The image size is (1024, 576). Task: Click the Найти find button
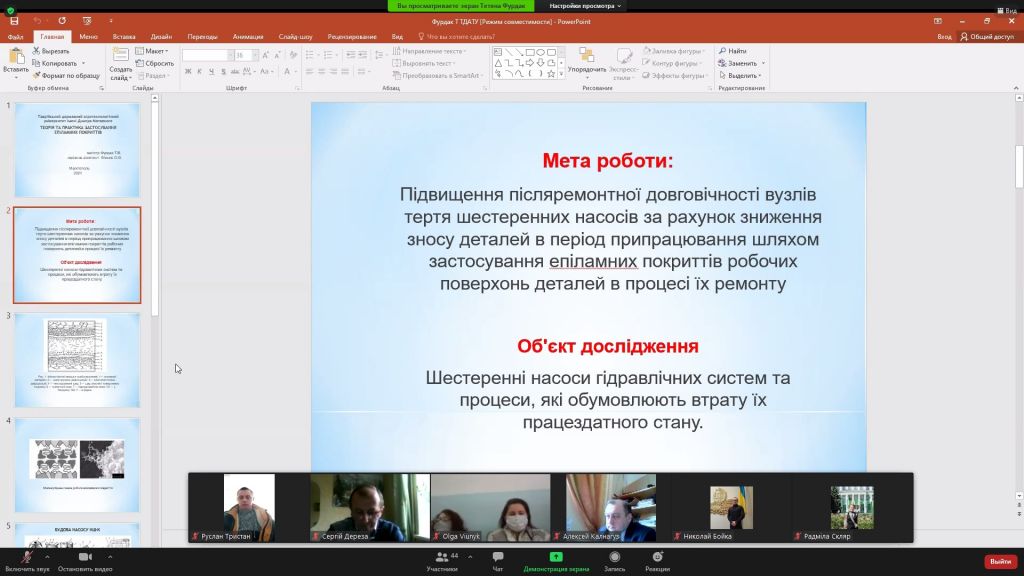coord(735,50)
